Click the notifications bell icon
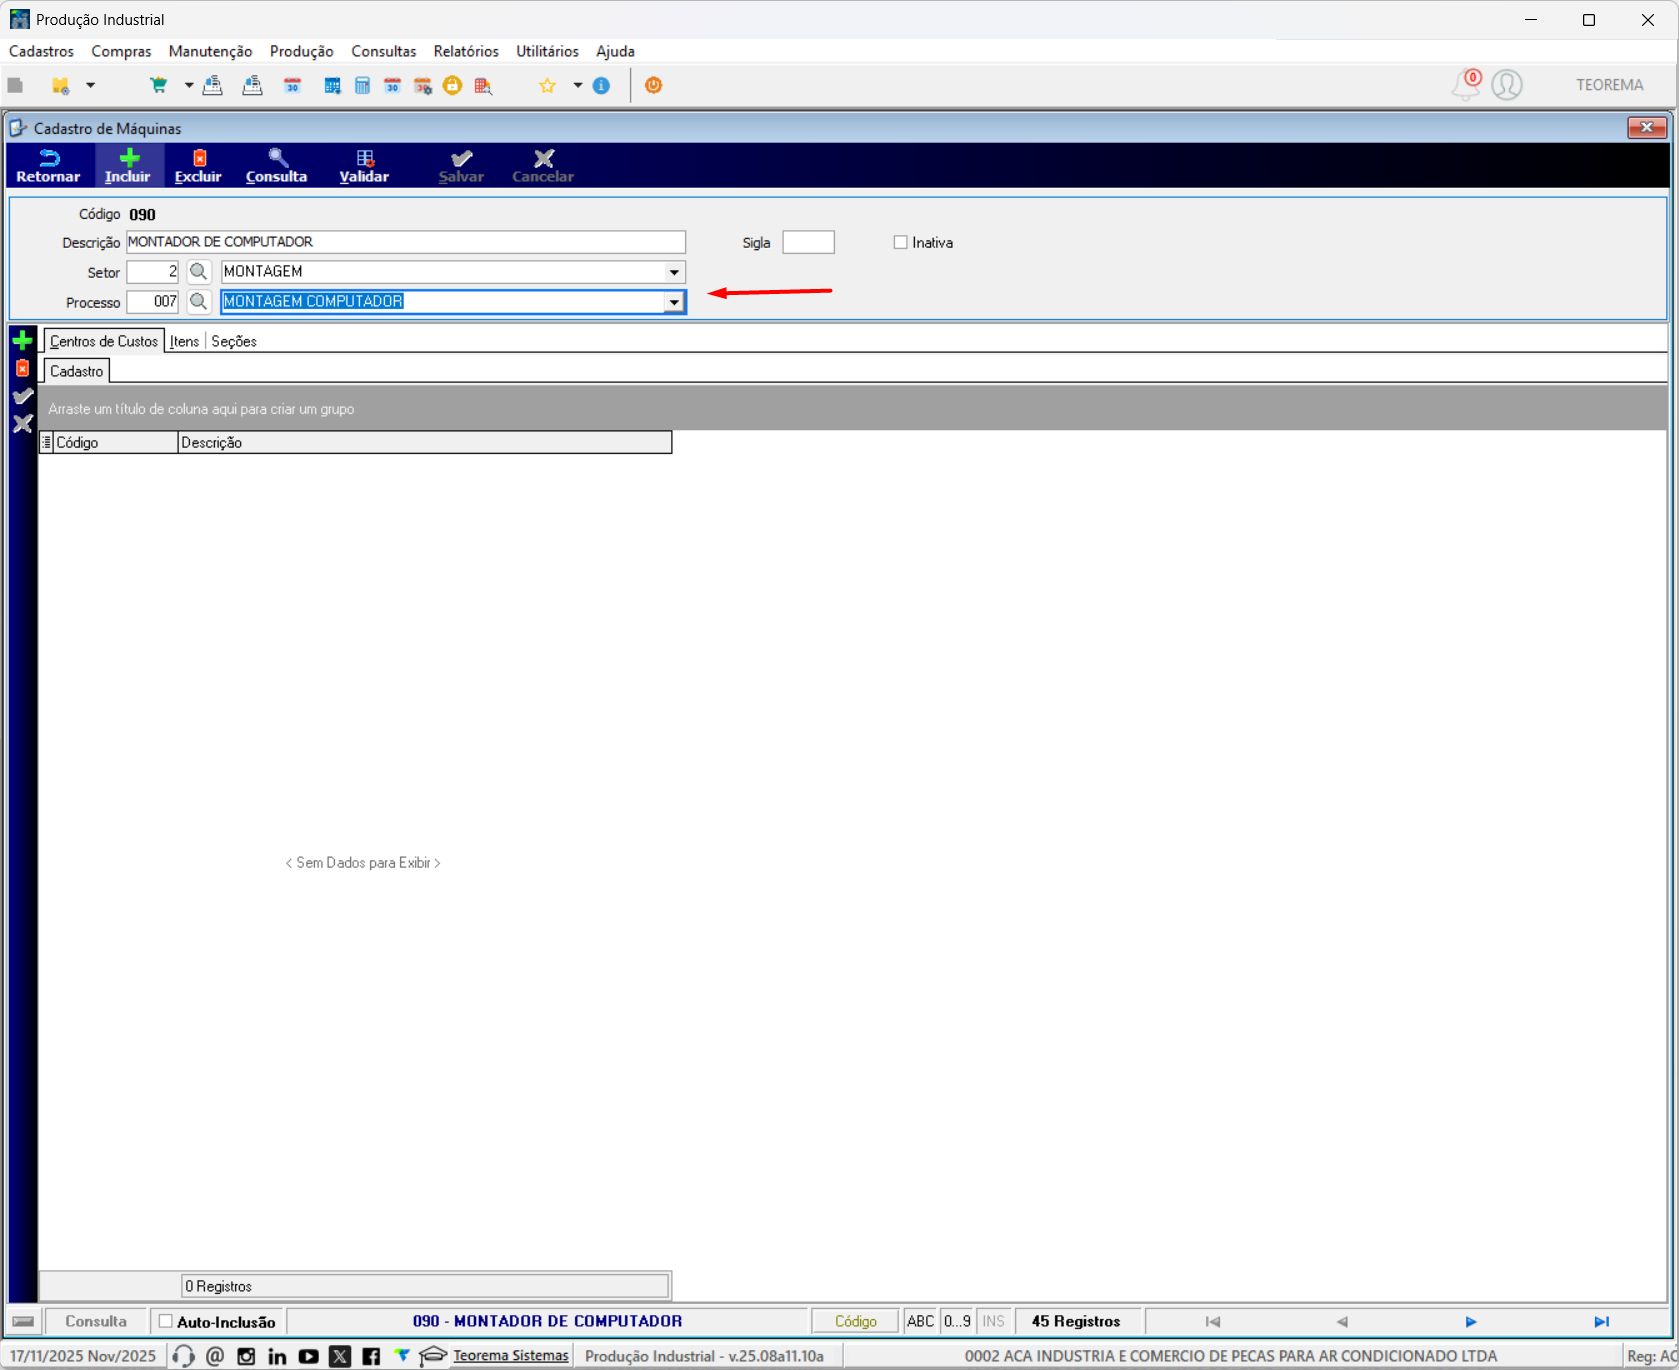1679x1370 pixels. [x=1466, y=85]
